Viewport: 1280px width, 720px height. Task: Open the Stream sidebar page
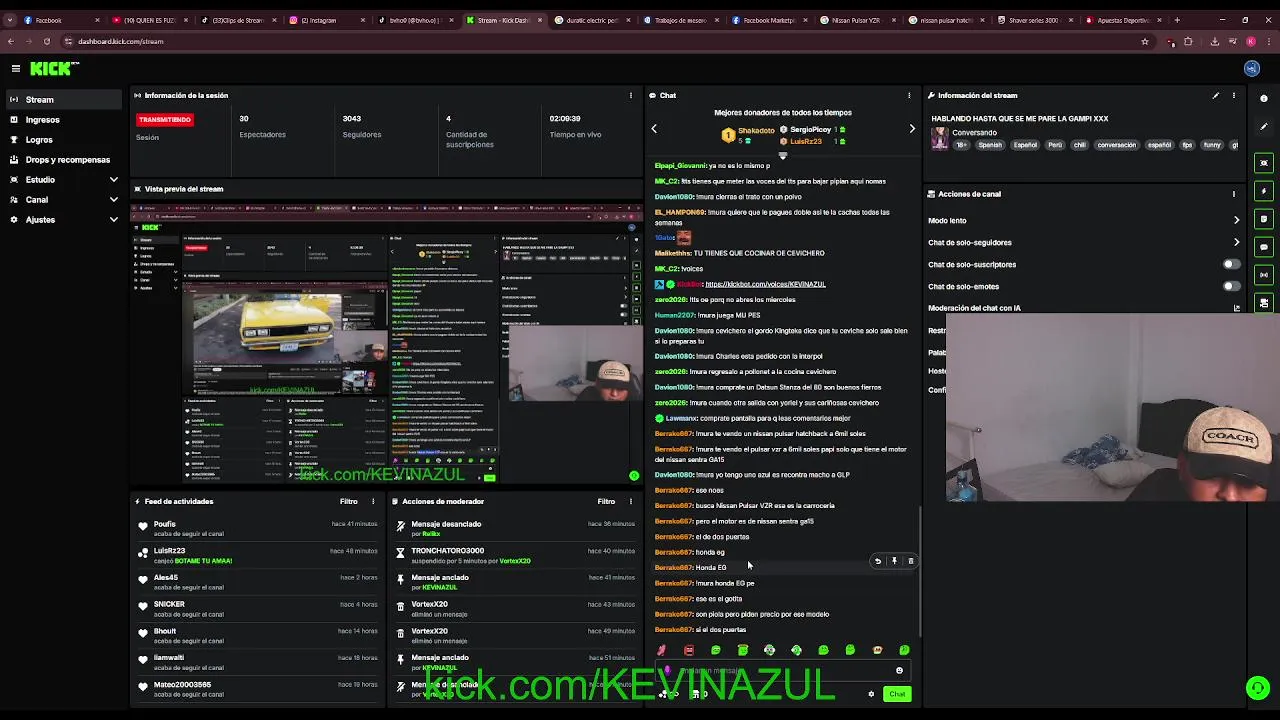pyautogui.click(x=63, y=99)
